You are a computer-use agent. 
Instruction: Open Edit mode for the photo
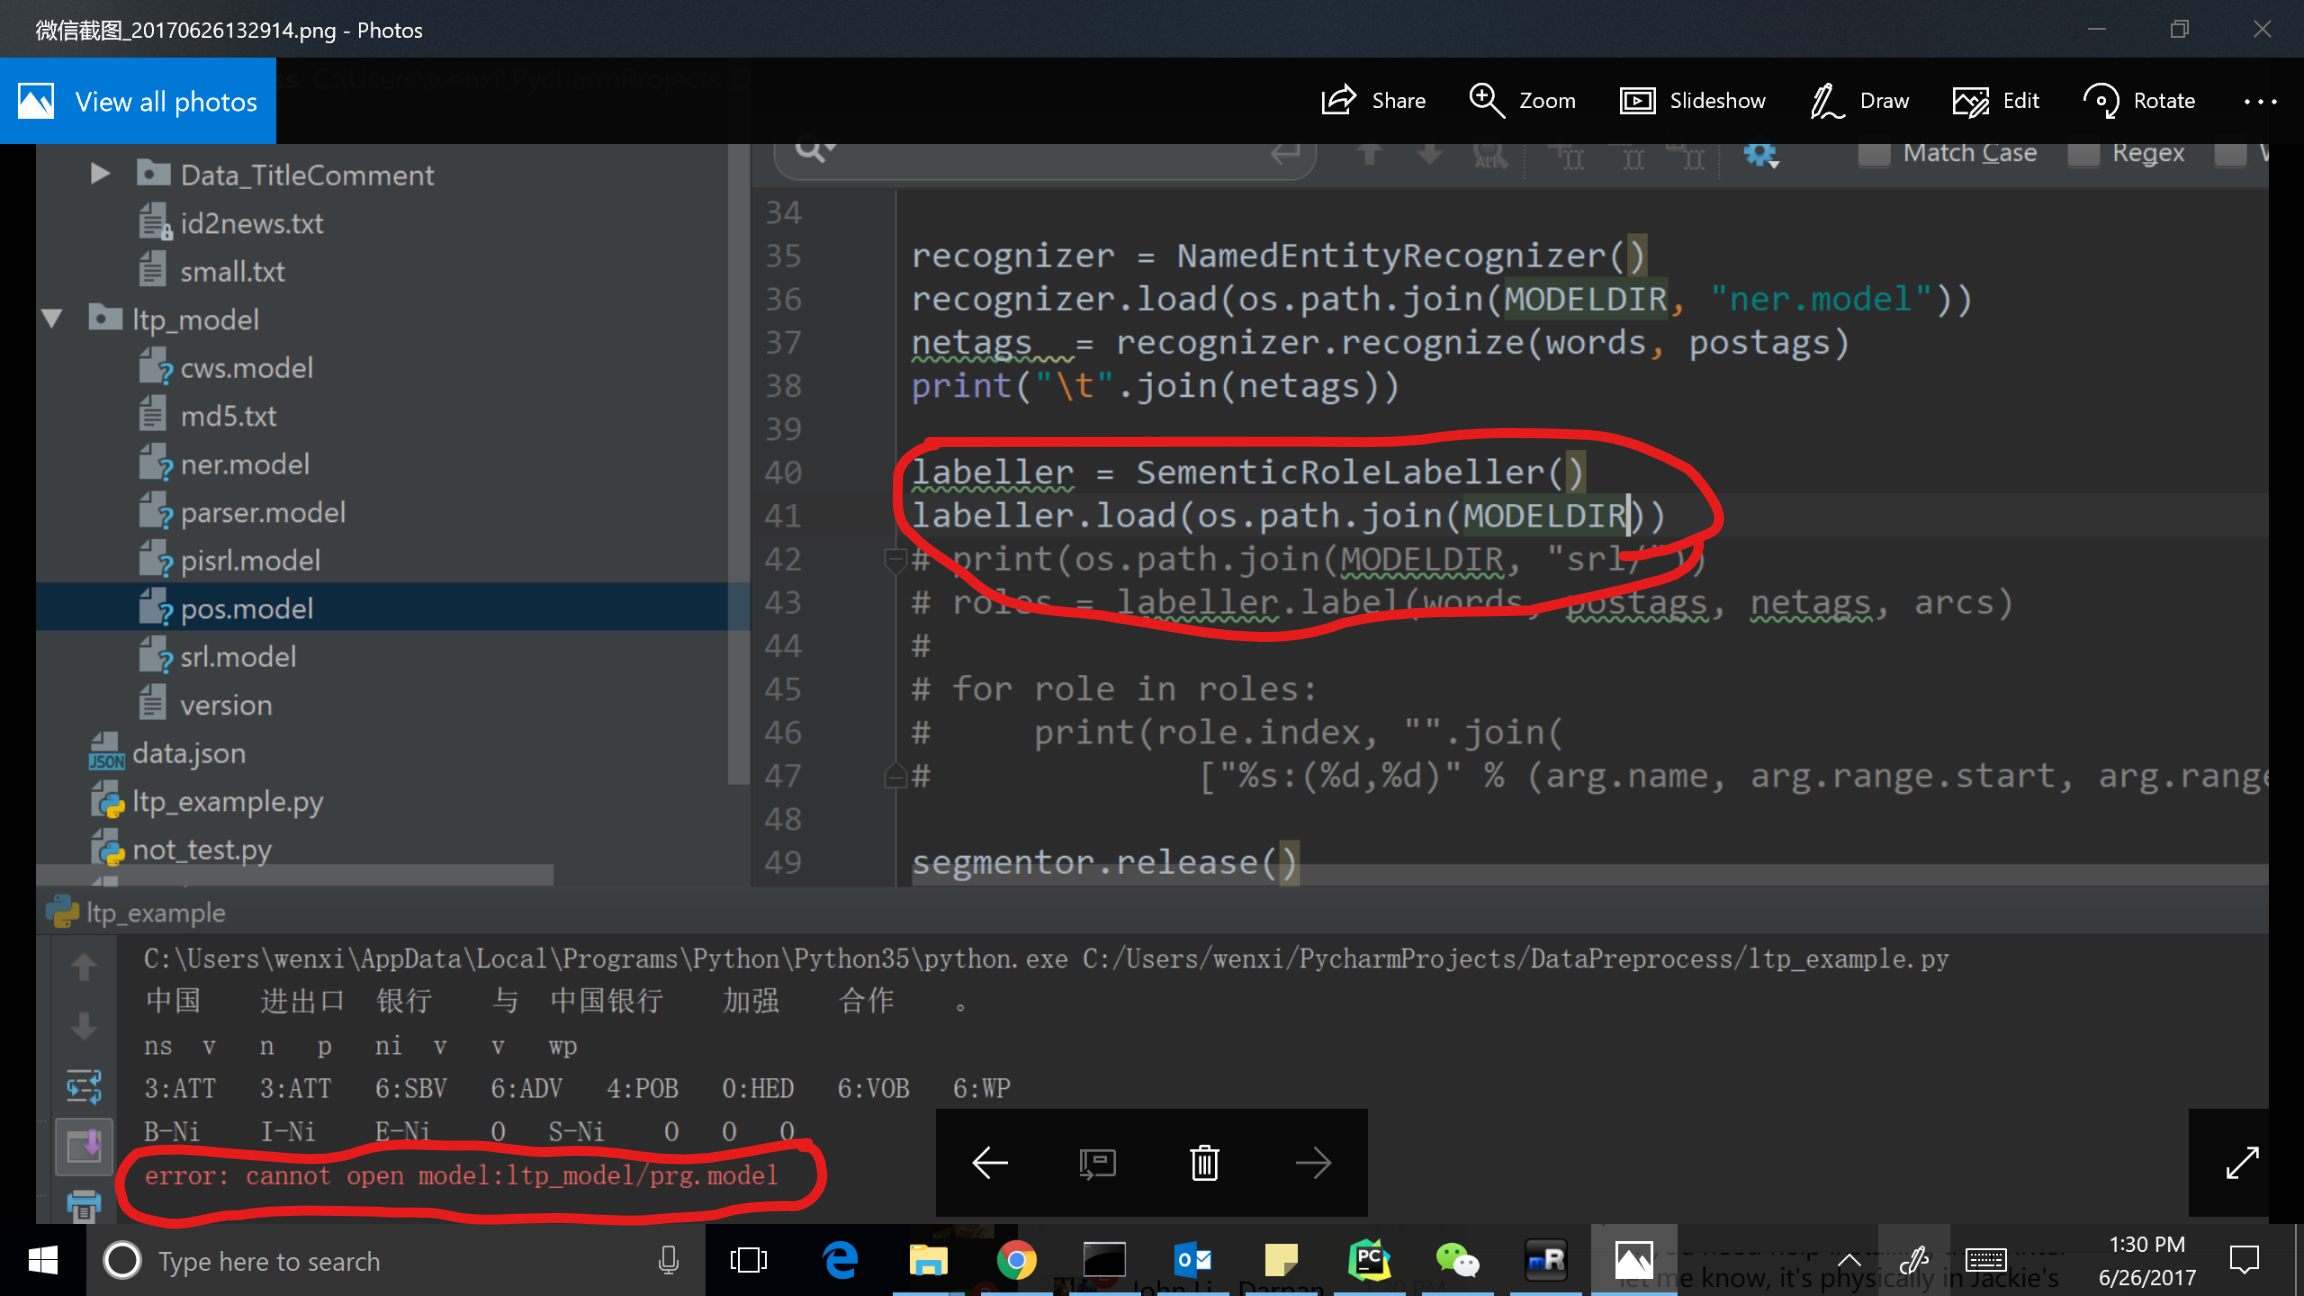(1995, 100)
